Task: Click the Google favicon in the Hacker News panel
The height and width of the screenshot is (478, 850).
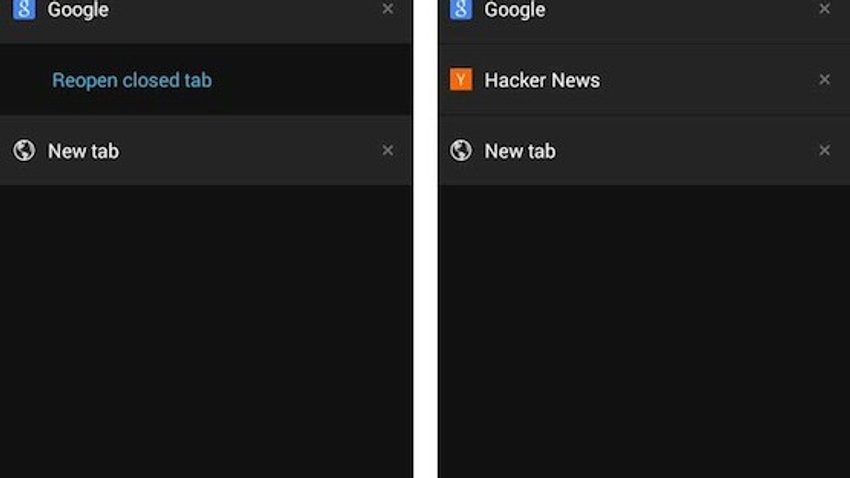Action: pos(460,9)
